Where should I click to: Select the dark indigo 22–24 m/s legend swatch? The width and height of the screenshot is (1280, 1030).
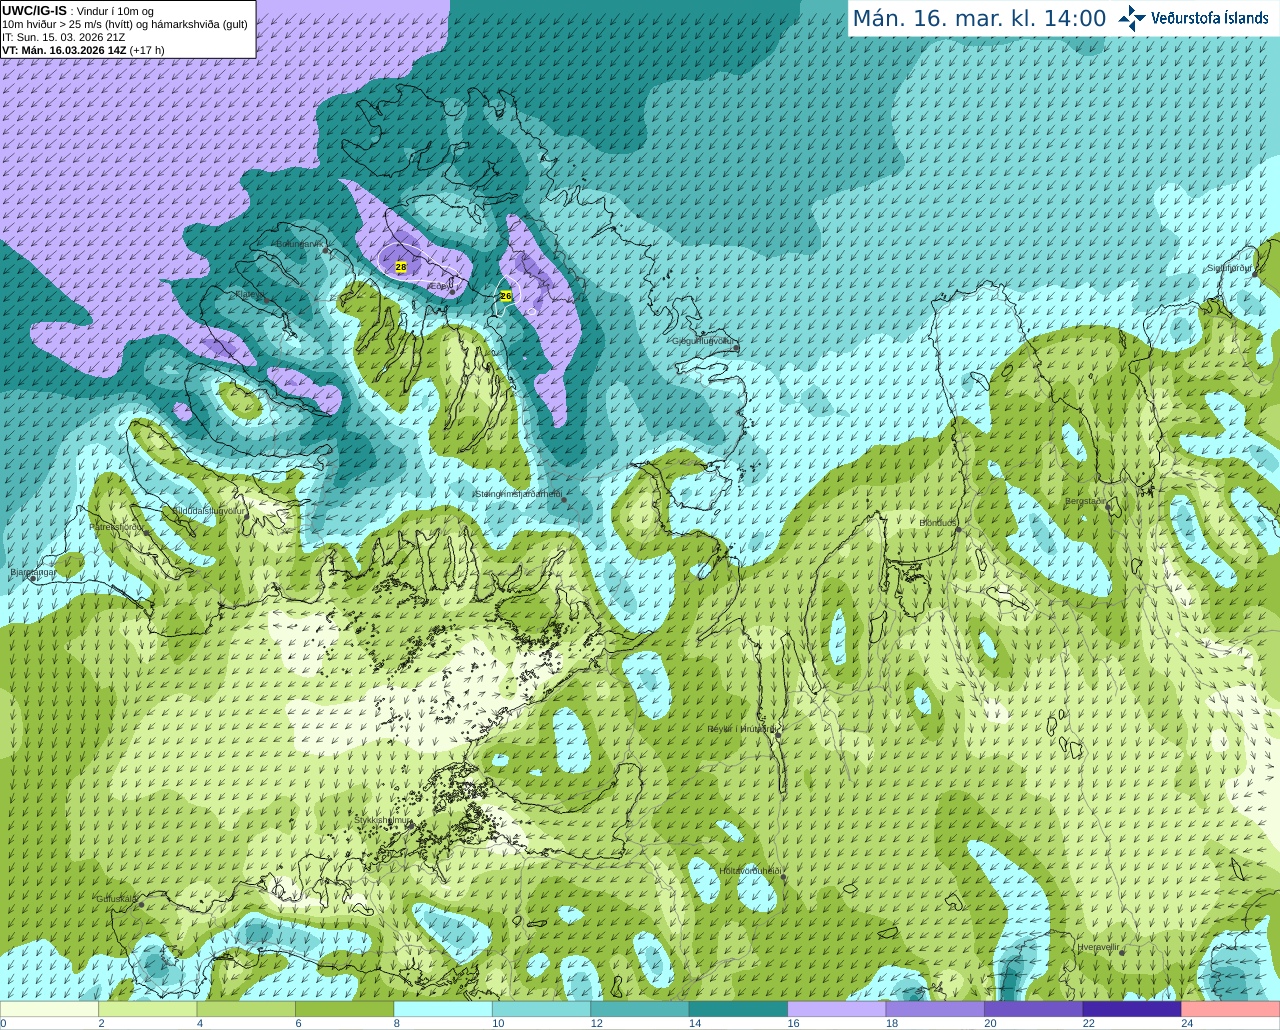coord(1132,1009)
